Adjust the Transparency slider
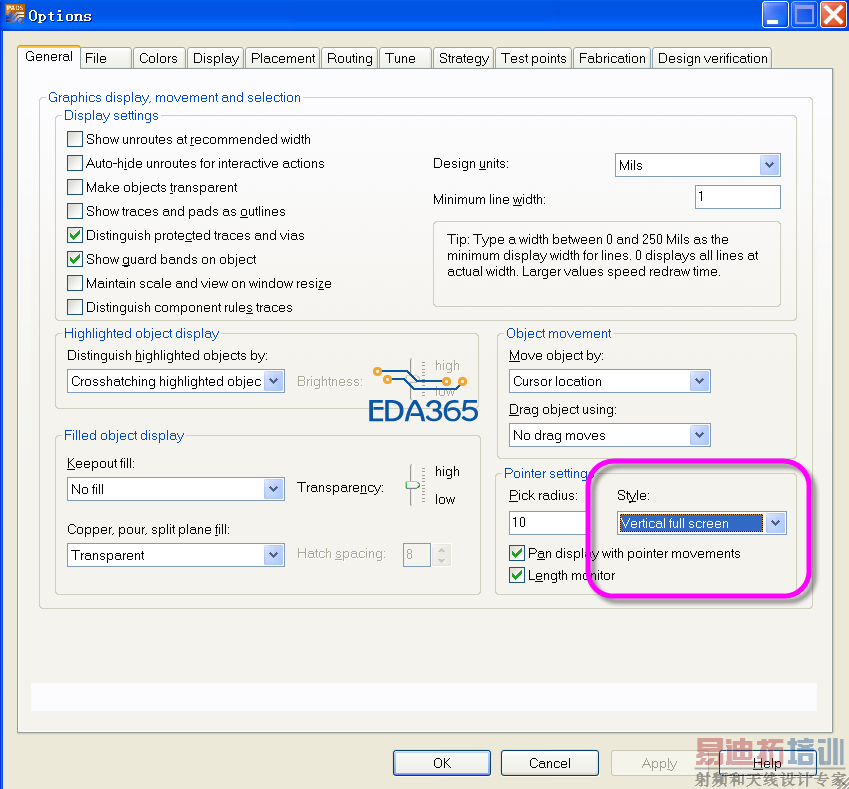The height and width of the screenshot is (789, 849). point(413,485)
